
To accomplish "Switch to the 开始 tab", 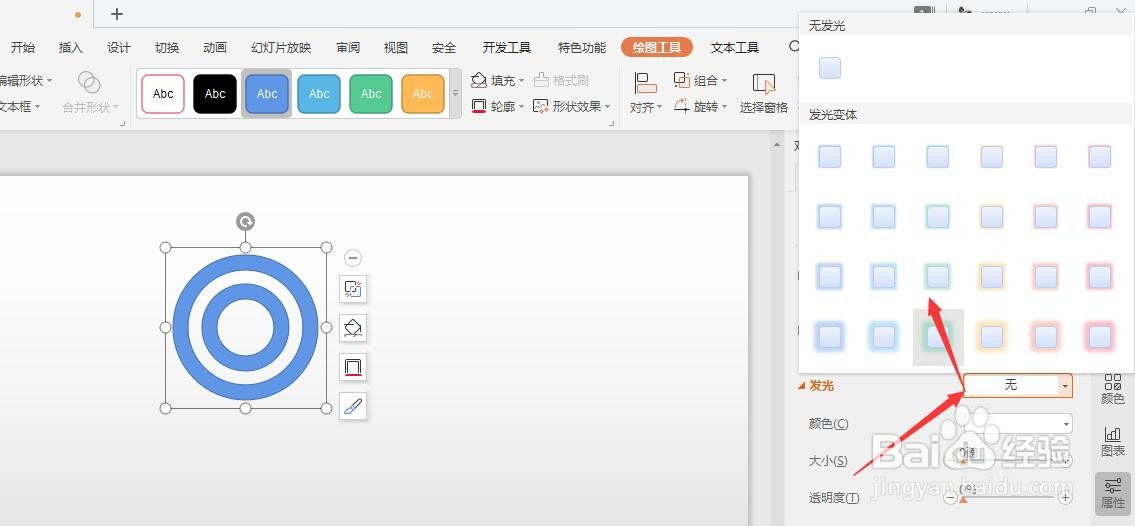I will [22, 48].
